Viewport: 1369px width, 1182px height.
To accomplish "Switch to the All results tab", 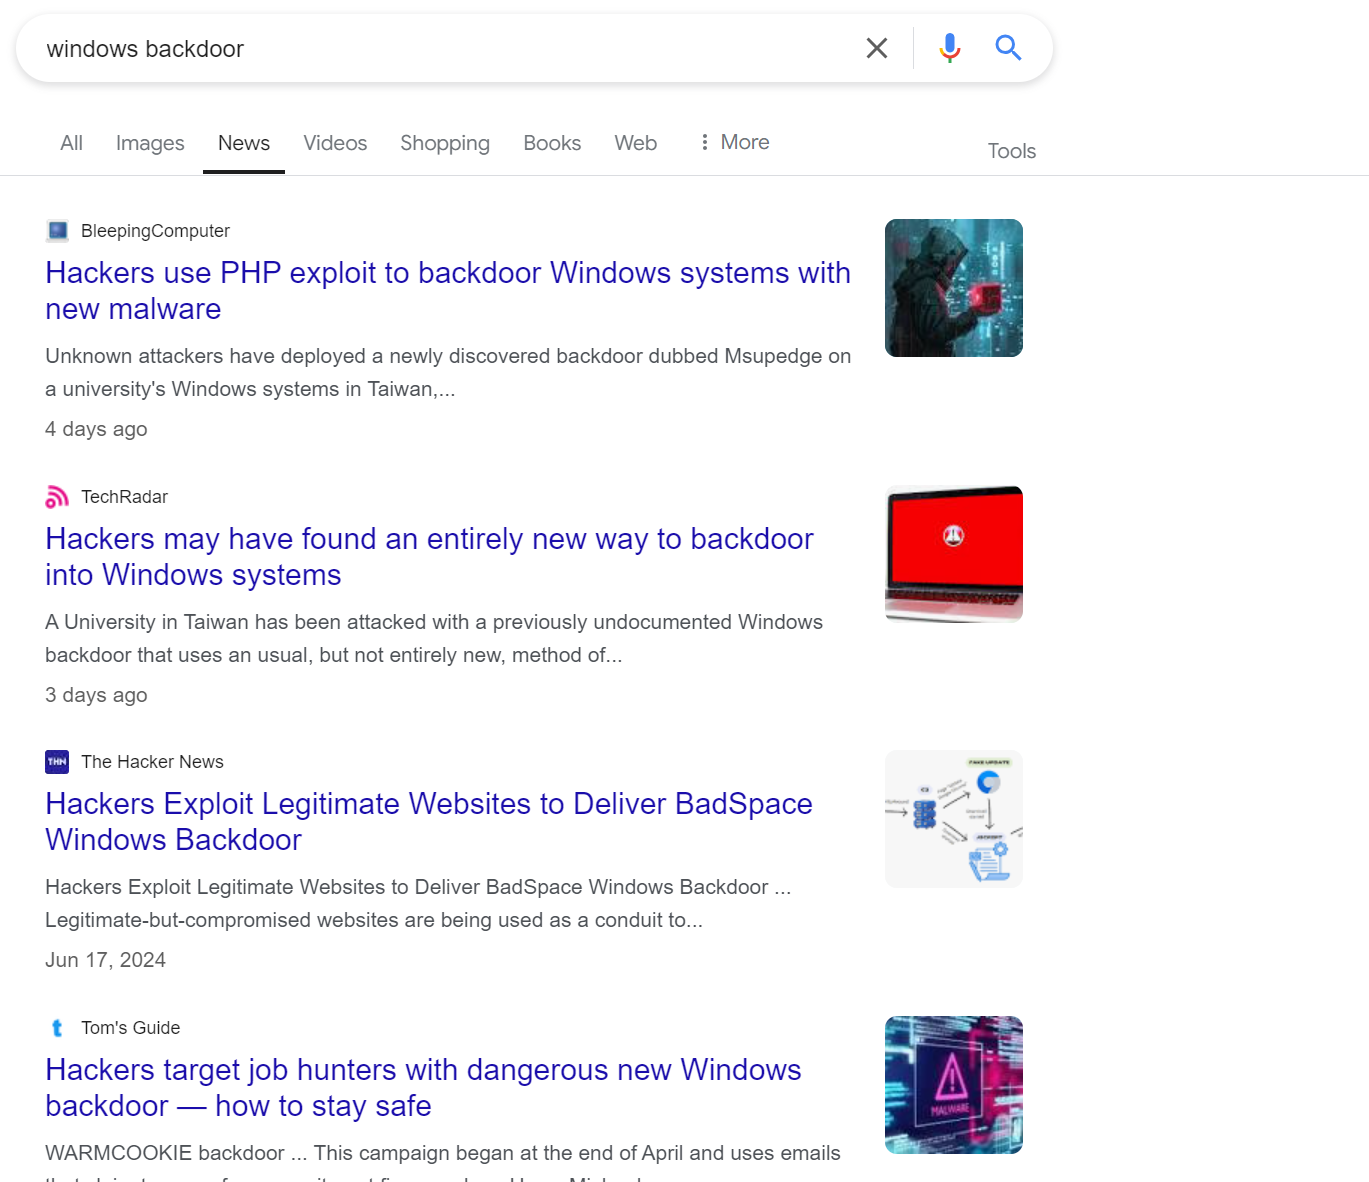I will point(71,143).
